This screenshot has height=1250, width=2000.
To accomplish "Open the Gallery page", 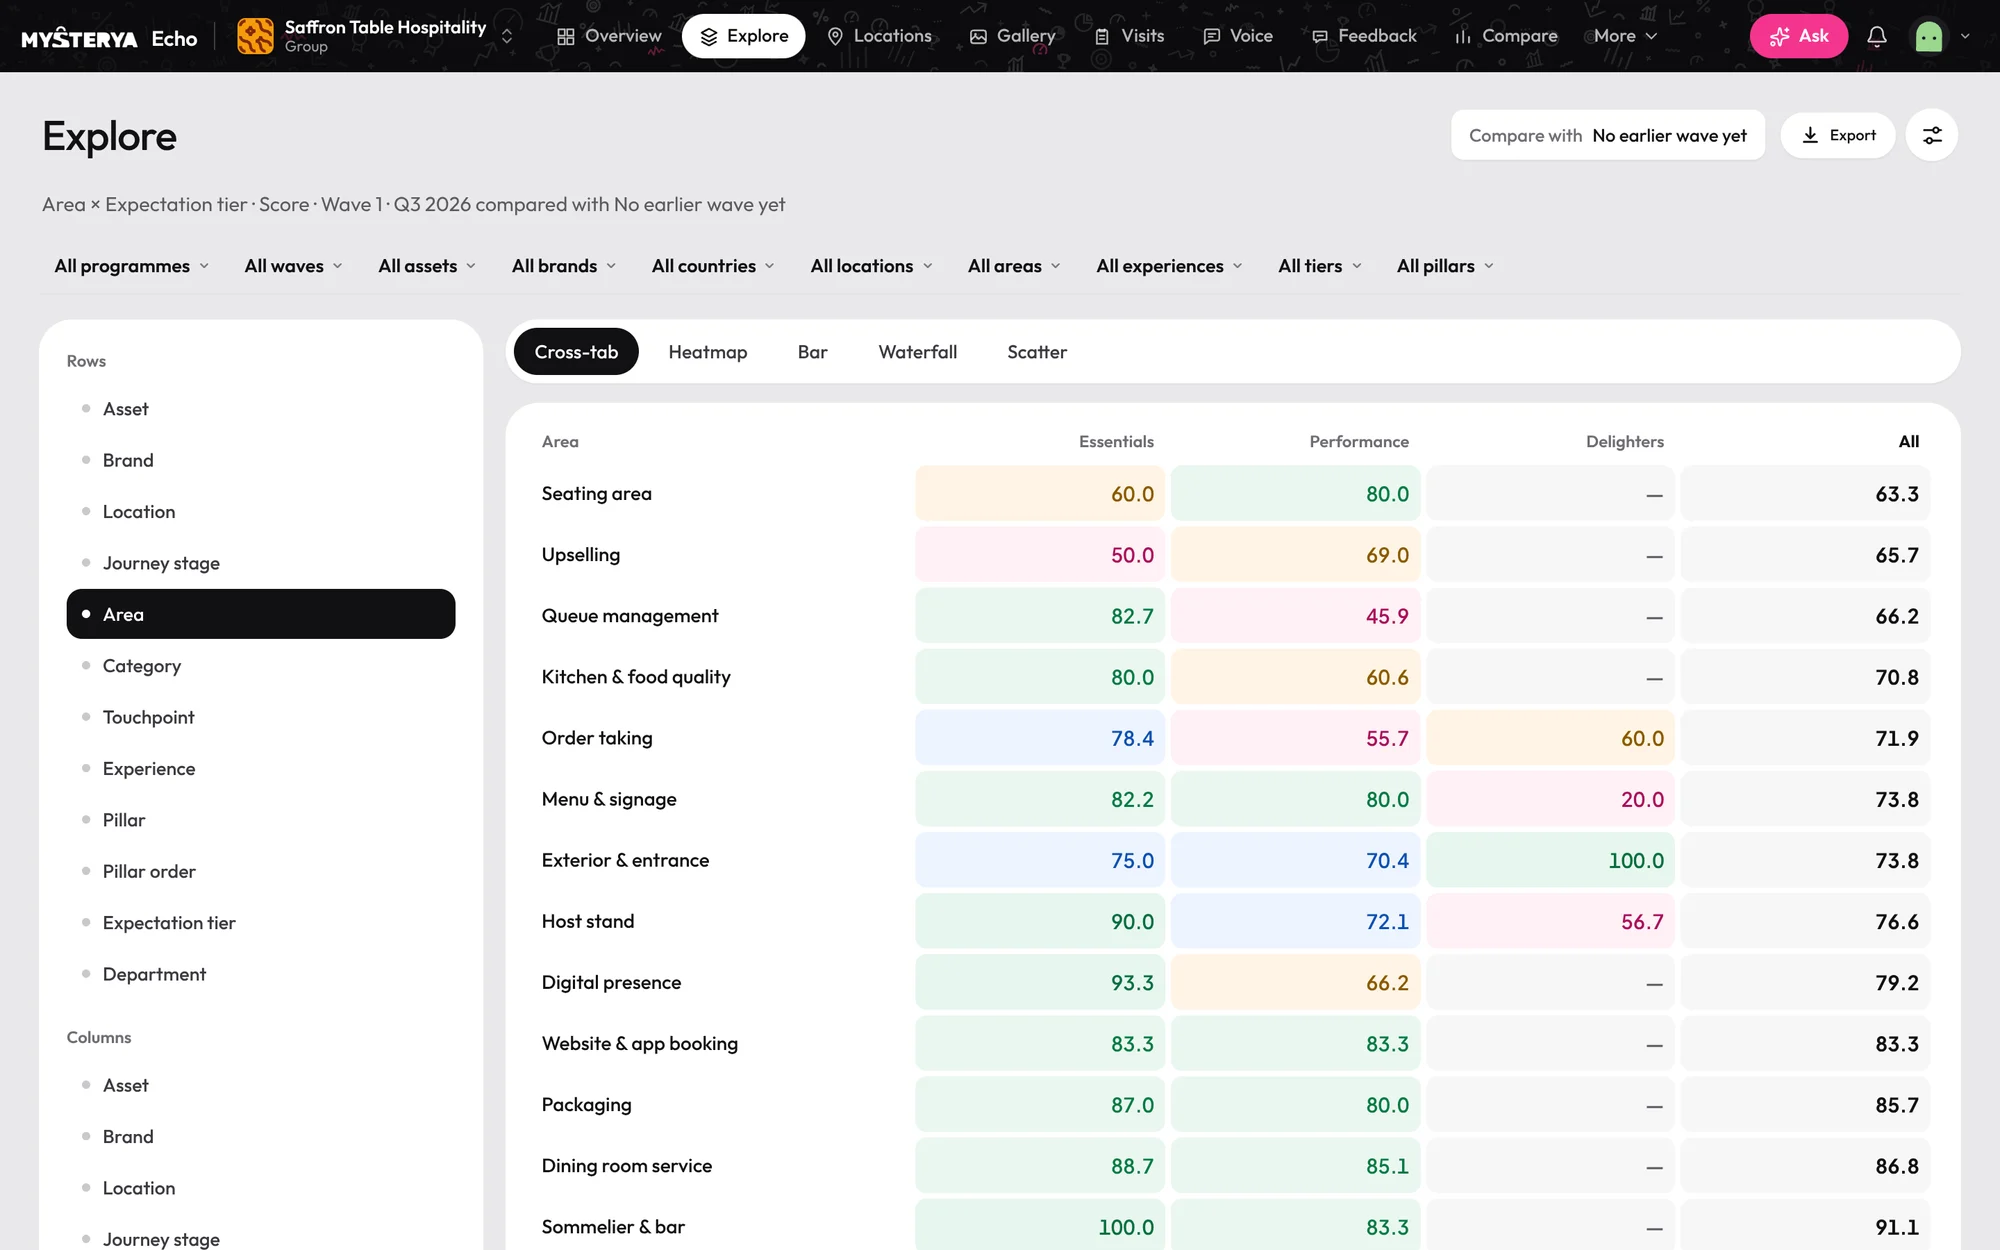I will 1012,36.
